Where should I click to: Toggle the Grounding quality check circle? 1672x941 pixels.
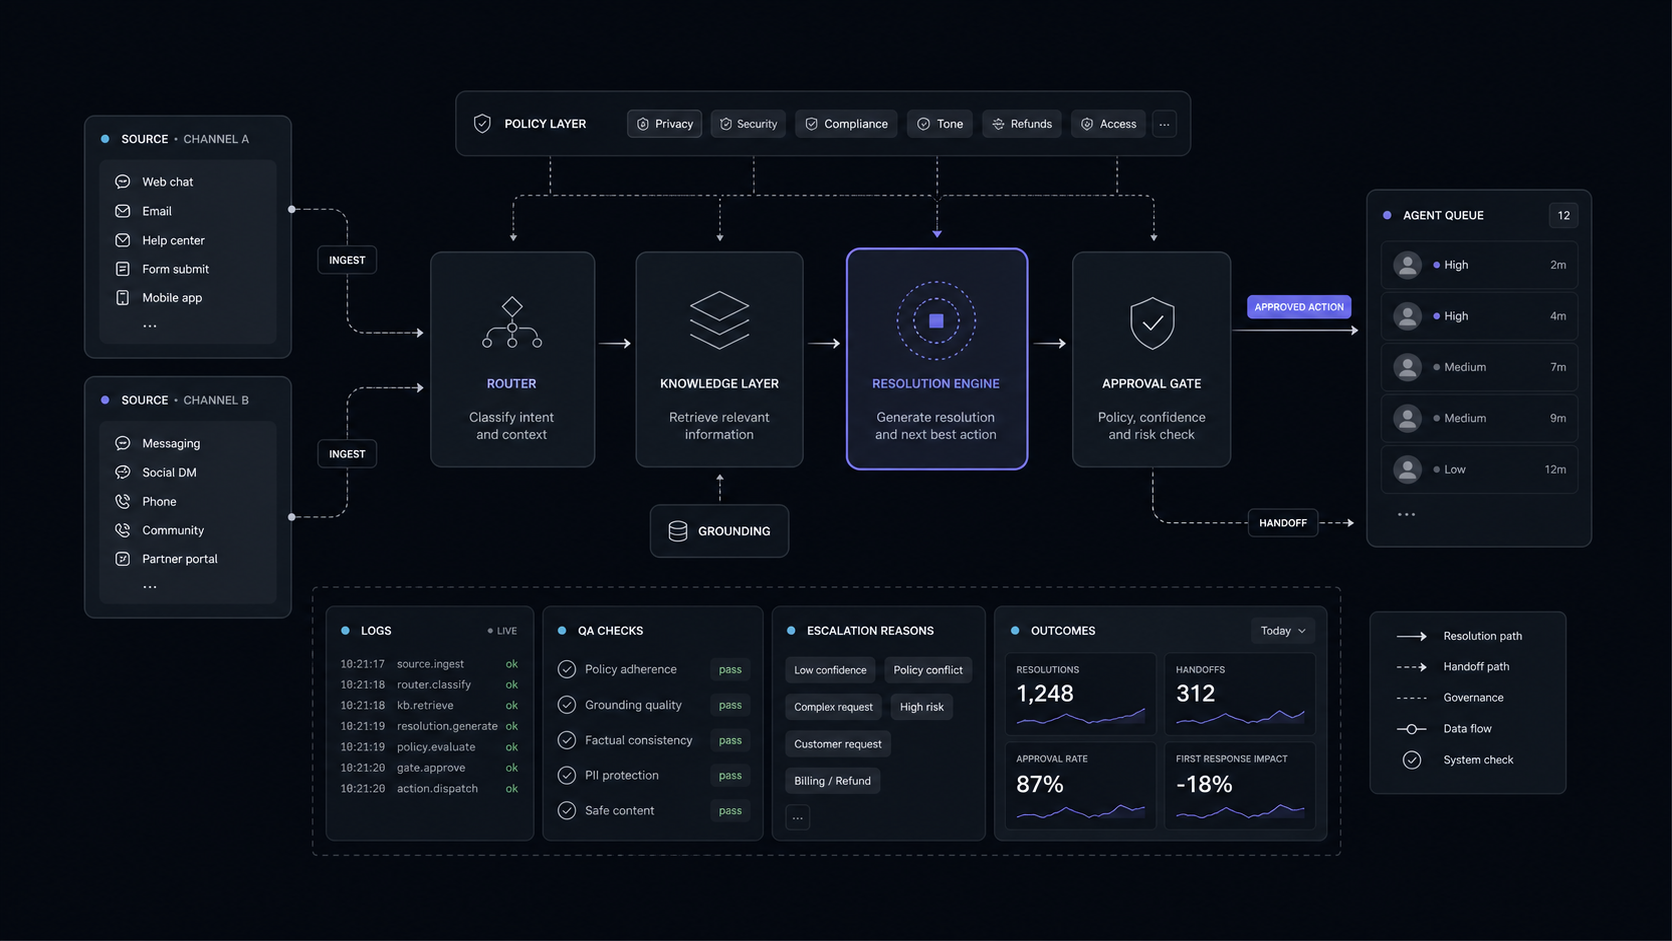(x=567, y=705)
